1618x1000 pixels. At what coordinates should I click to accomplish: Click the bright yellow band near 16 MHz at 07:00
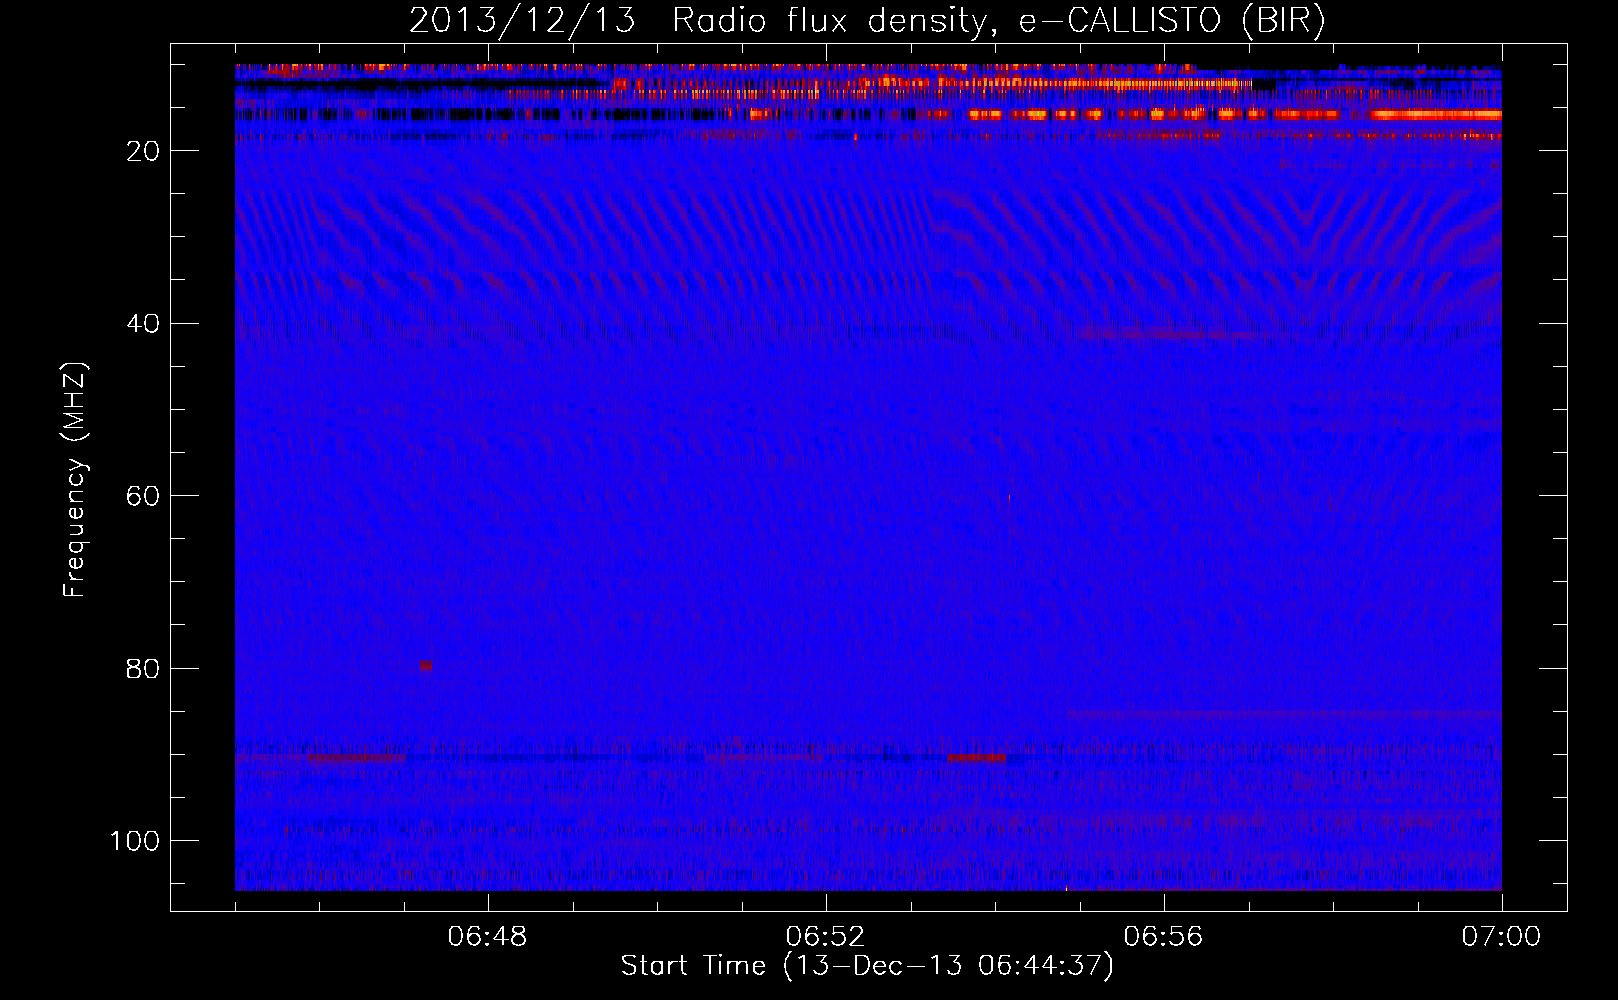pyautogui.click(x=1437, y=115)
